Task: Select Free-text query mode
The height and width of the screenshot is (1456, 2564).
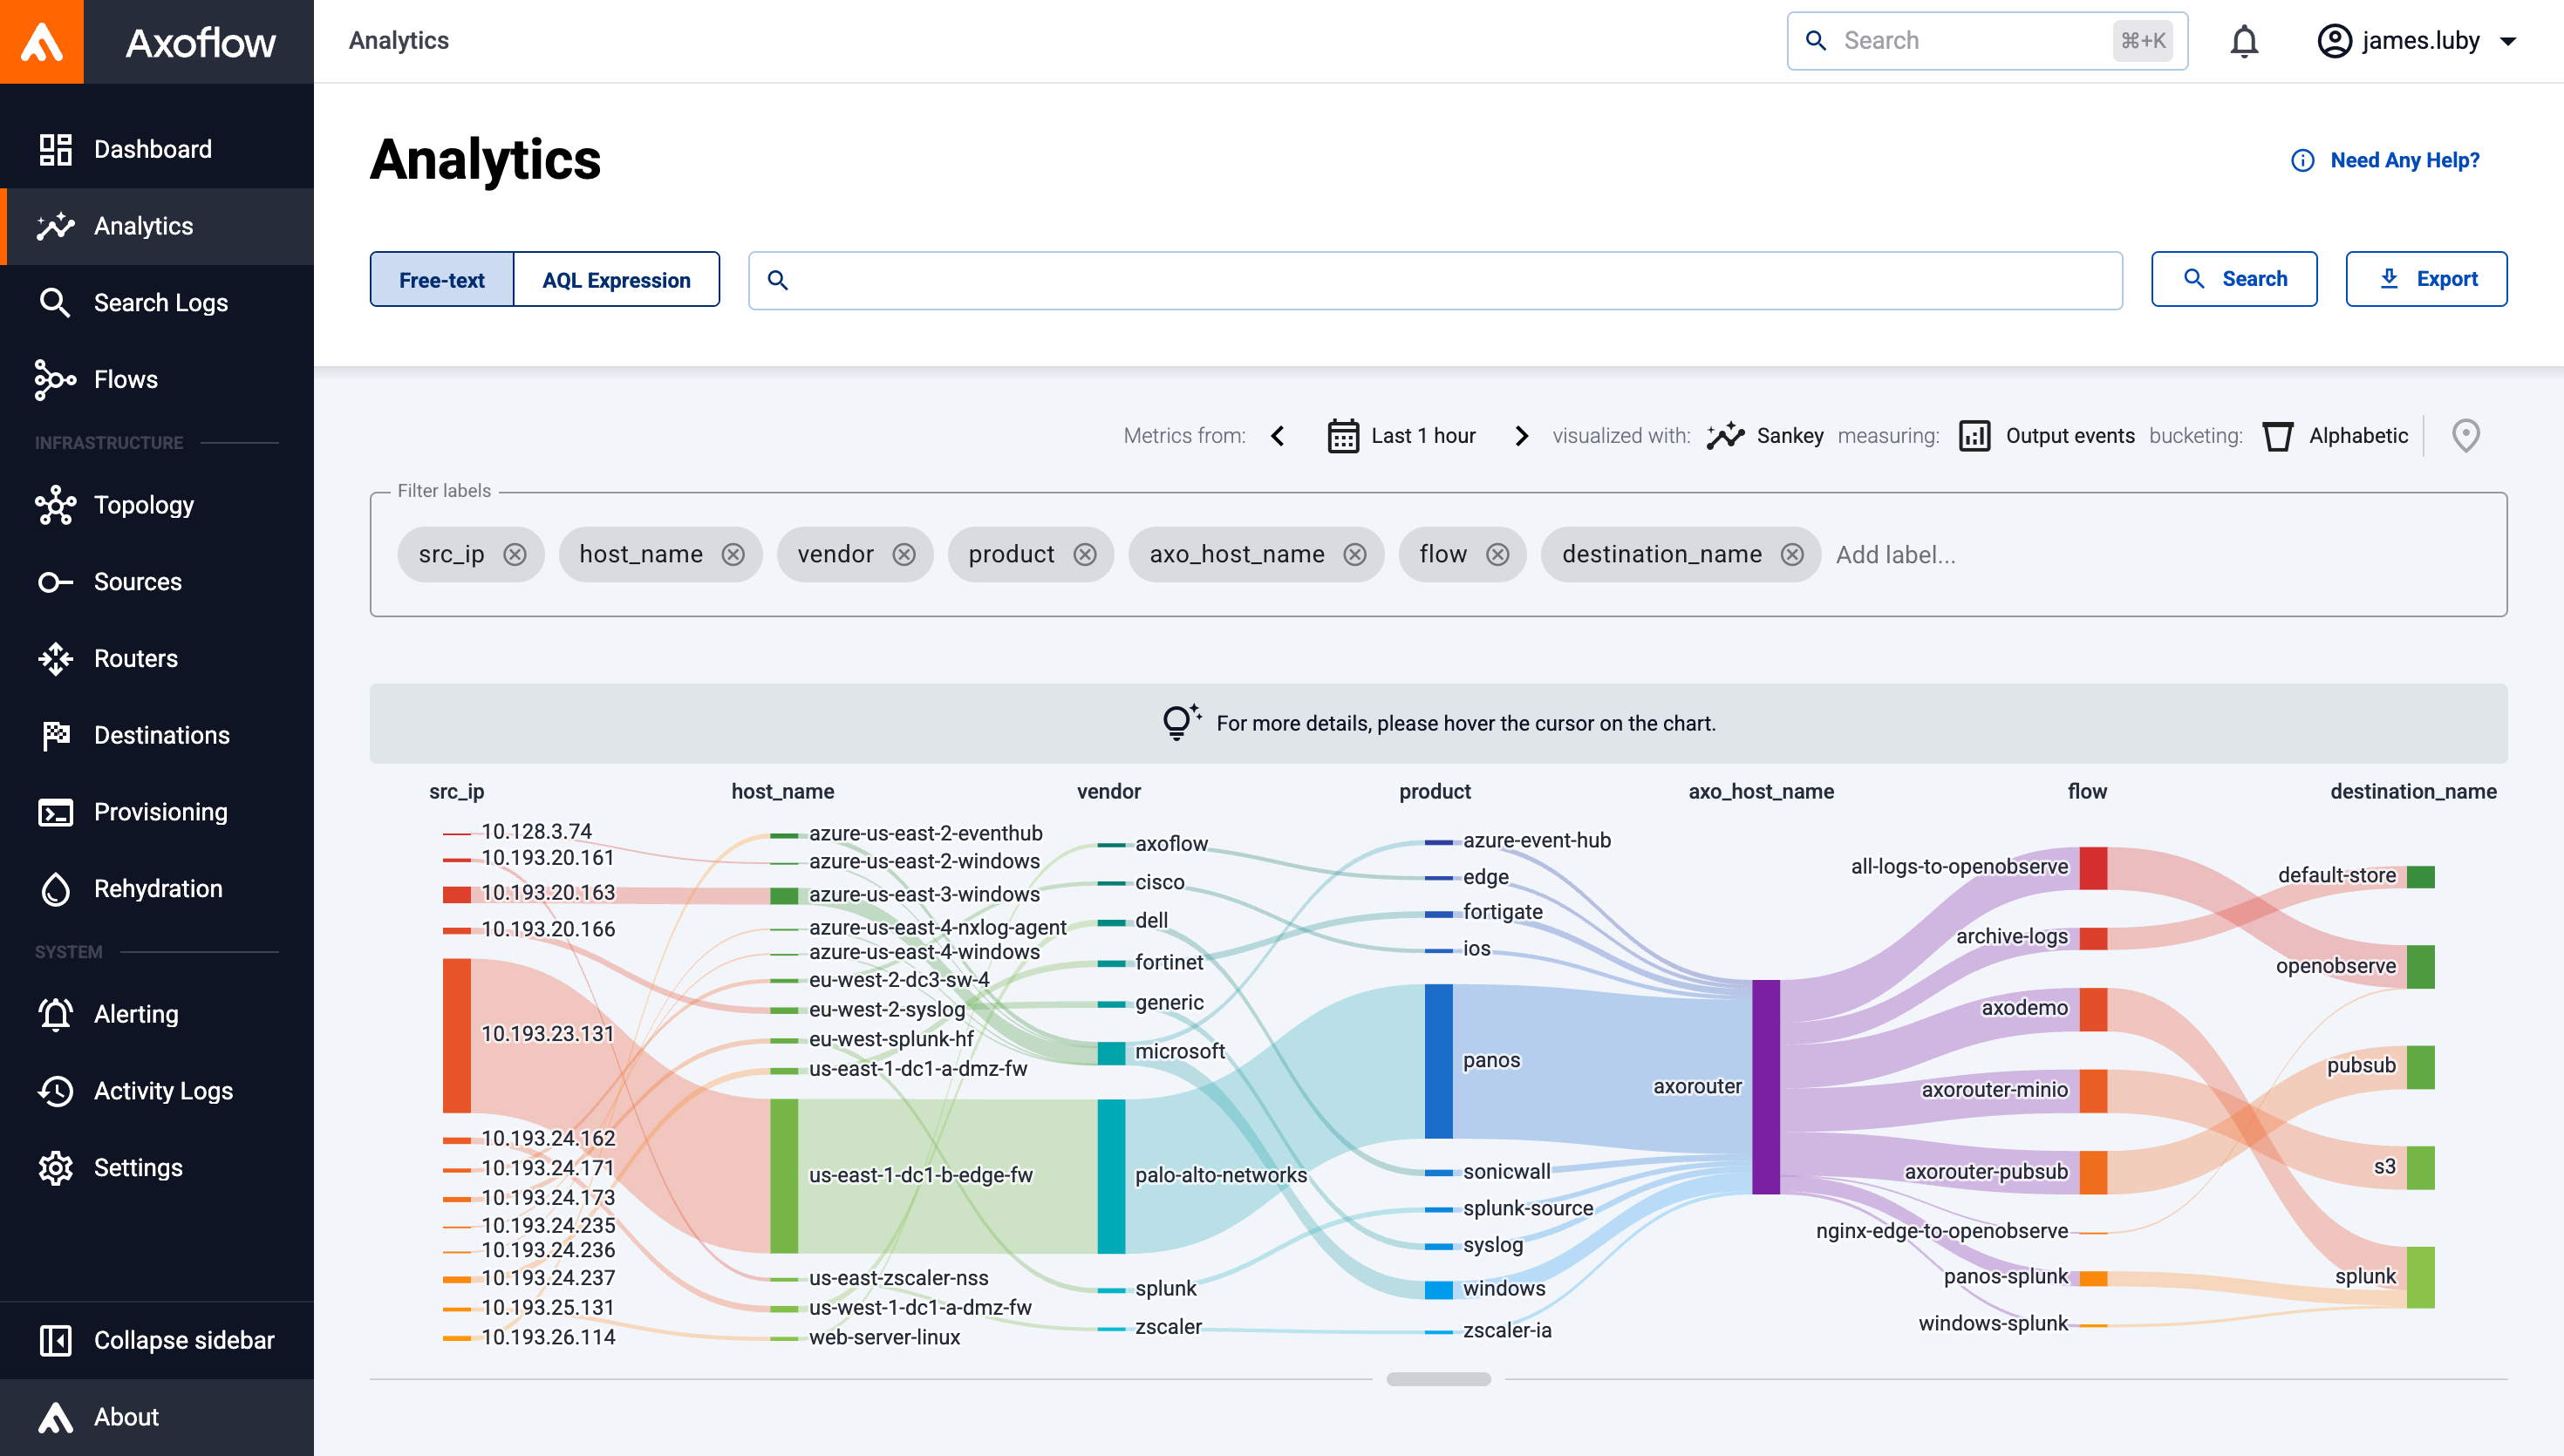Action: point(441,279)
